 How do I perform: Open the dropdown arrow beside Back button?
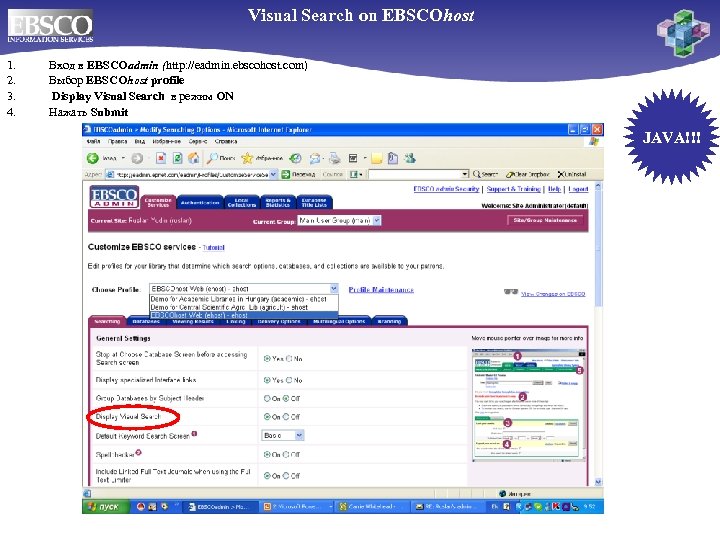123,158
